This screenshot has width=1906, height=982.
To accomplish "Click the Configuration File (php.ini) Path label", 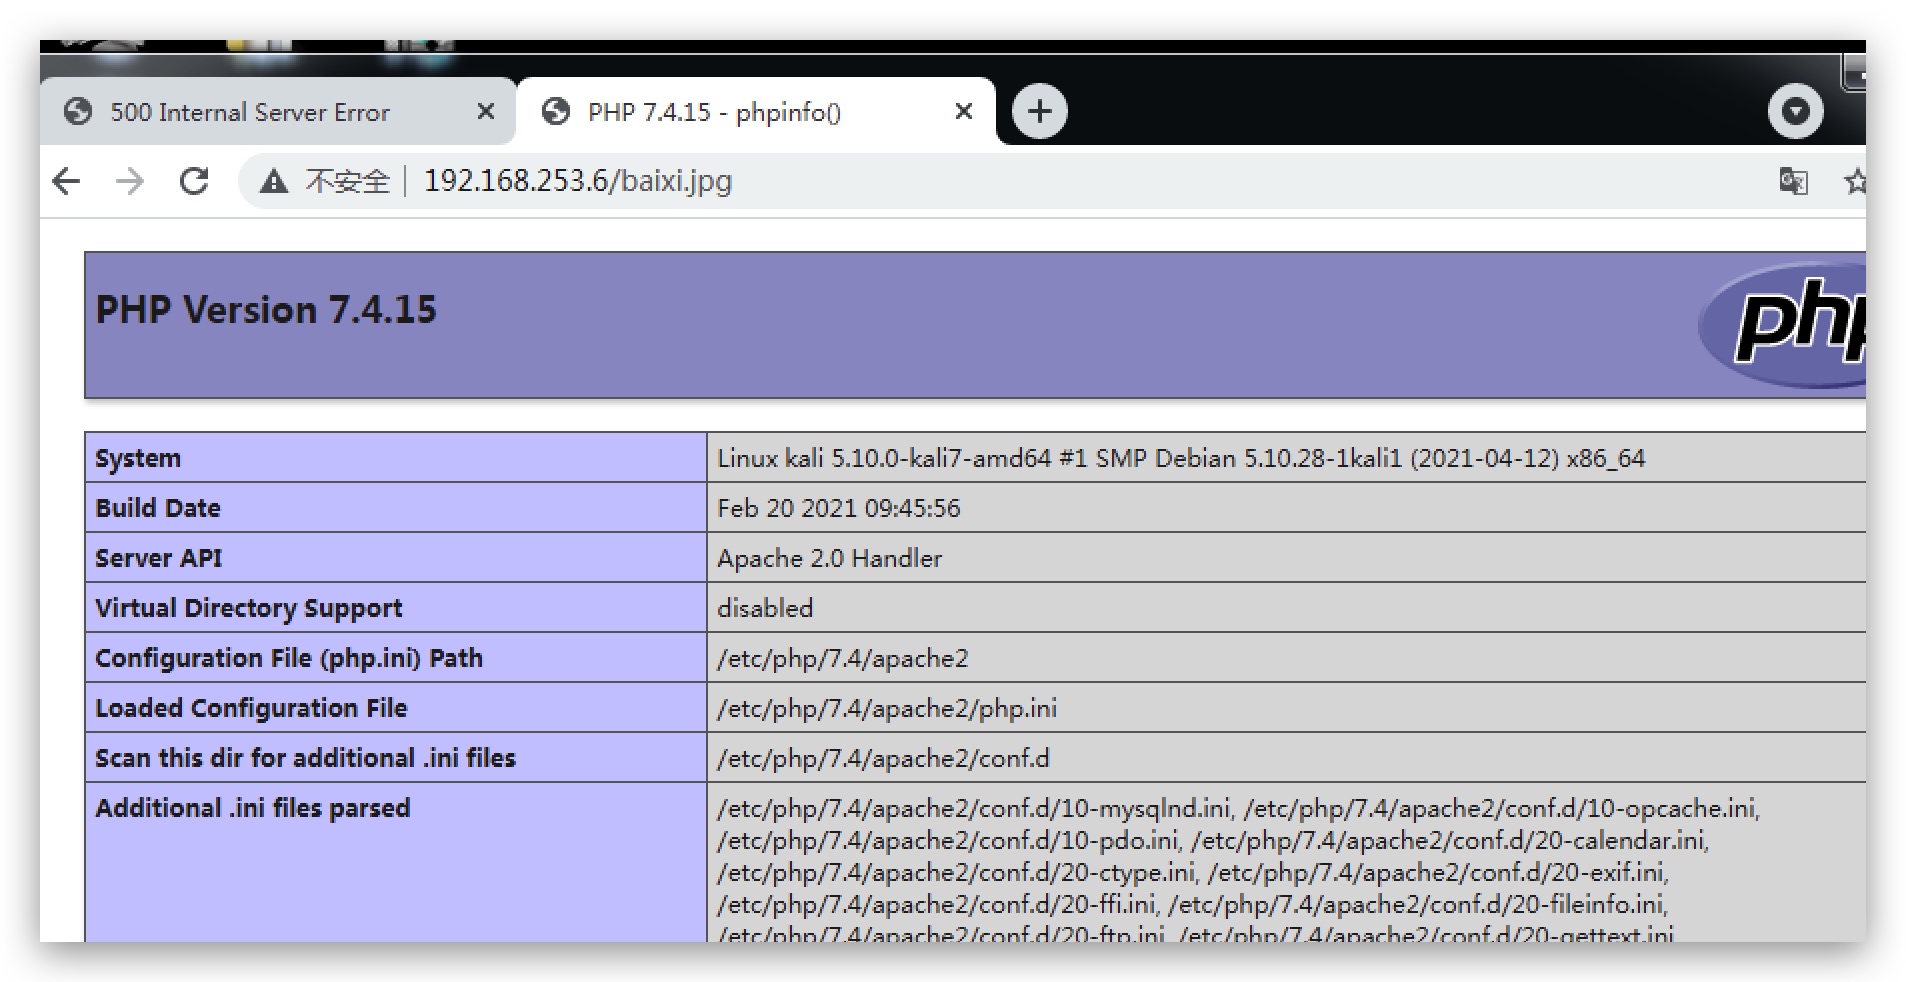I will pos(289,658).
